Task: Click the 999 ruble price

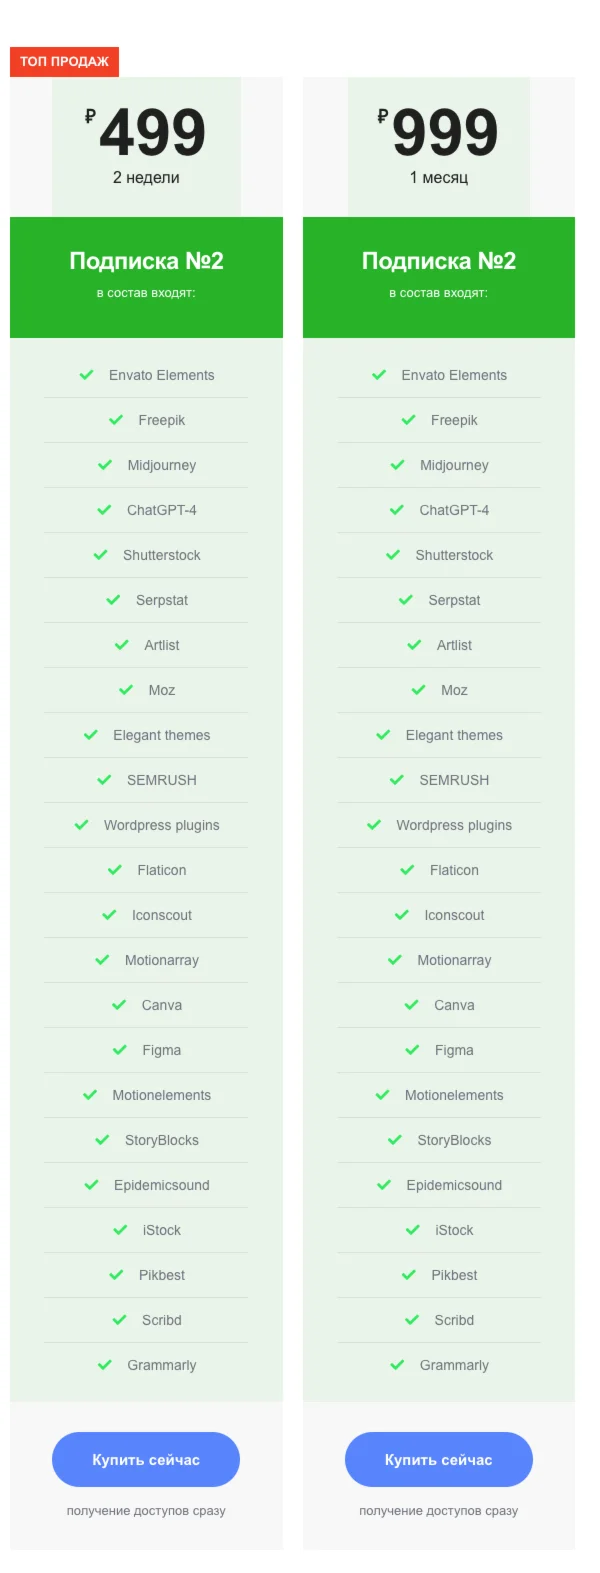Action: (444, 133)
